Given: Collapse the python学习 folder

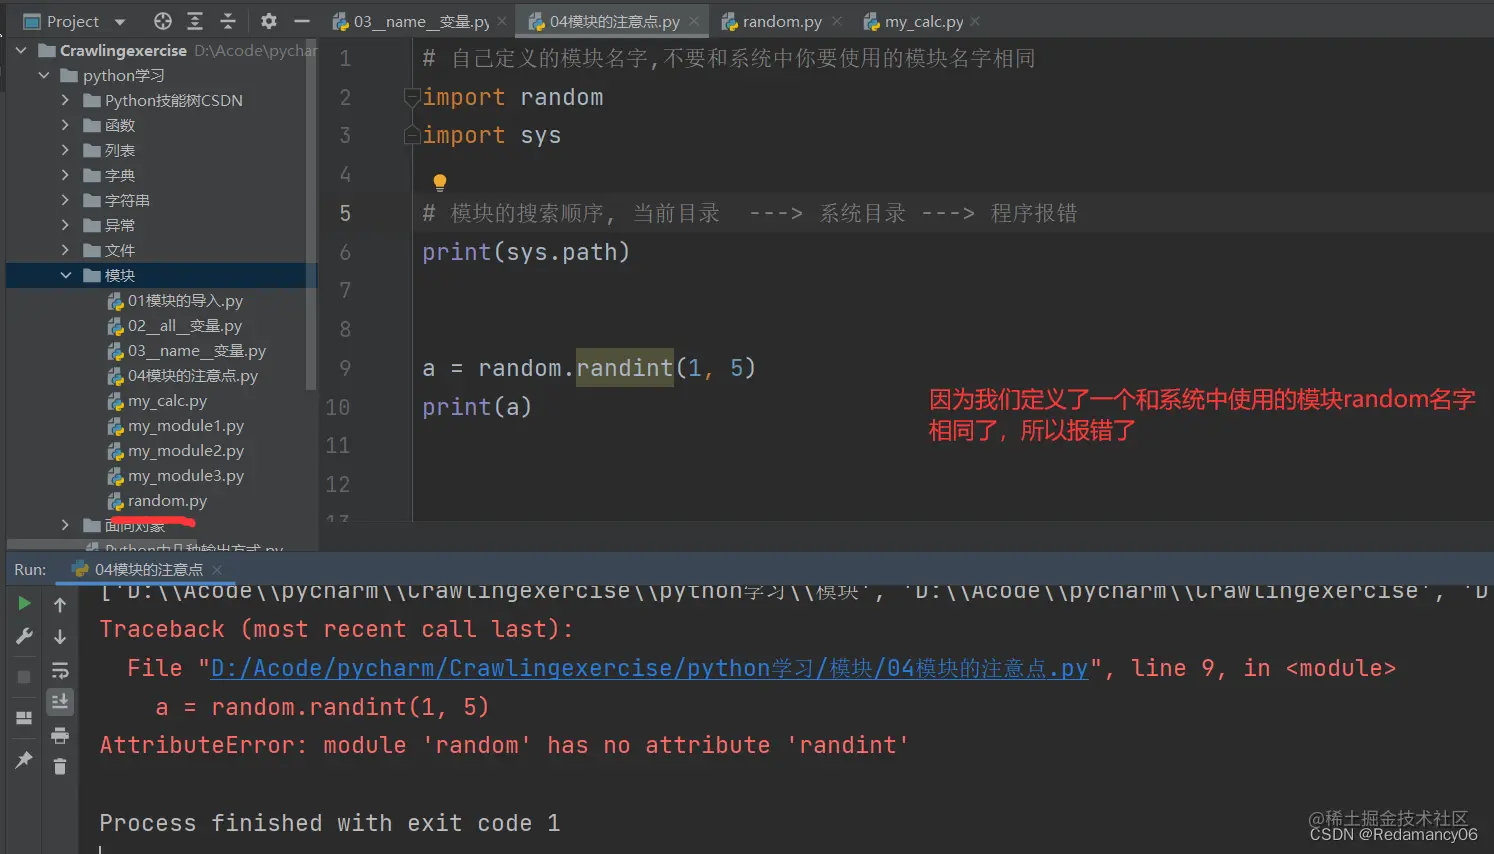Looking at the screenshot, I should 44,75.
